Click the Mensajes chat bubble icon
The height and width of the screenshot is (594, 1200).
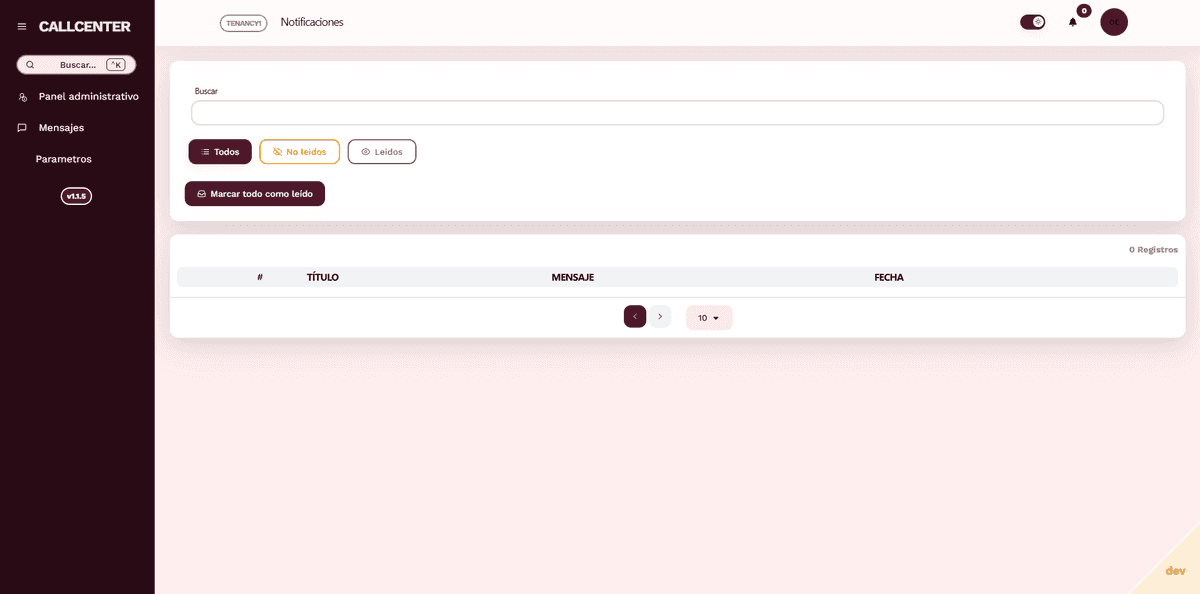(x=22, y=128)
